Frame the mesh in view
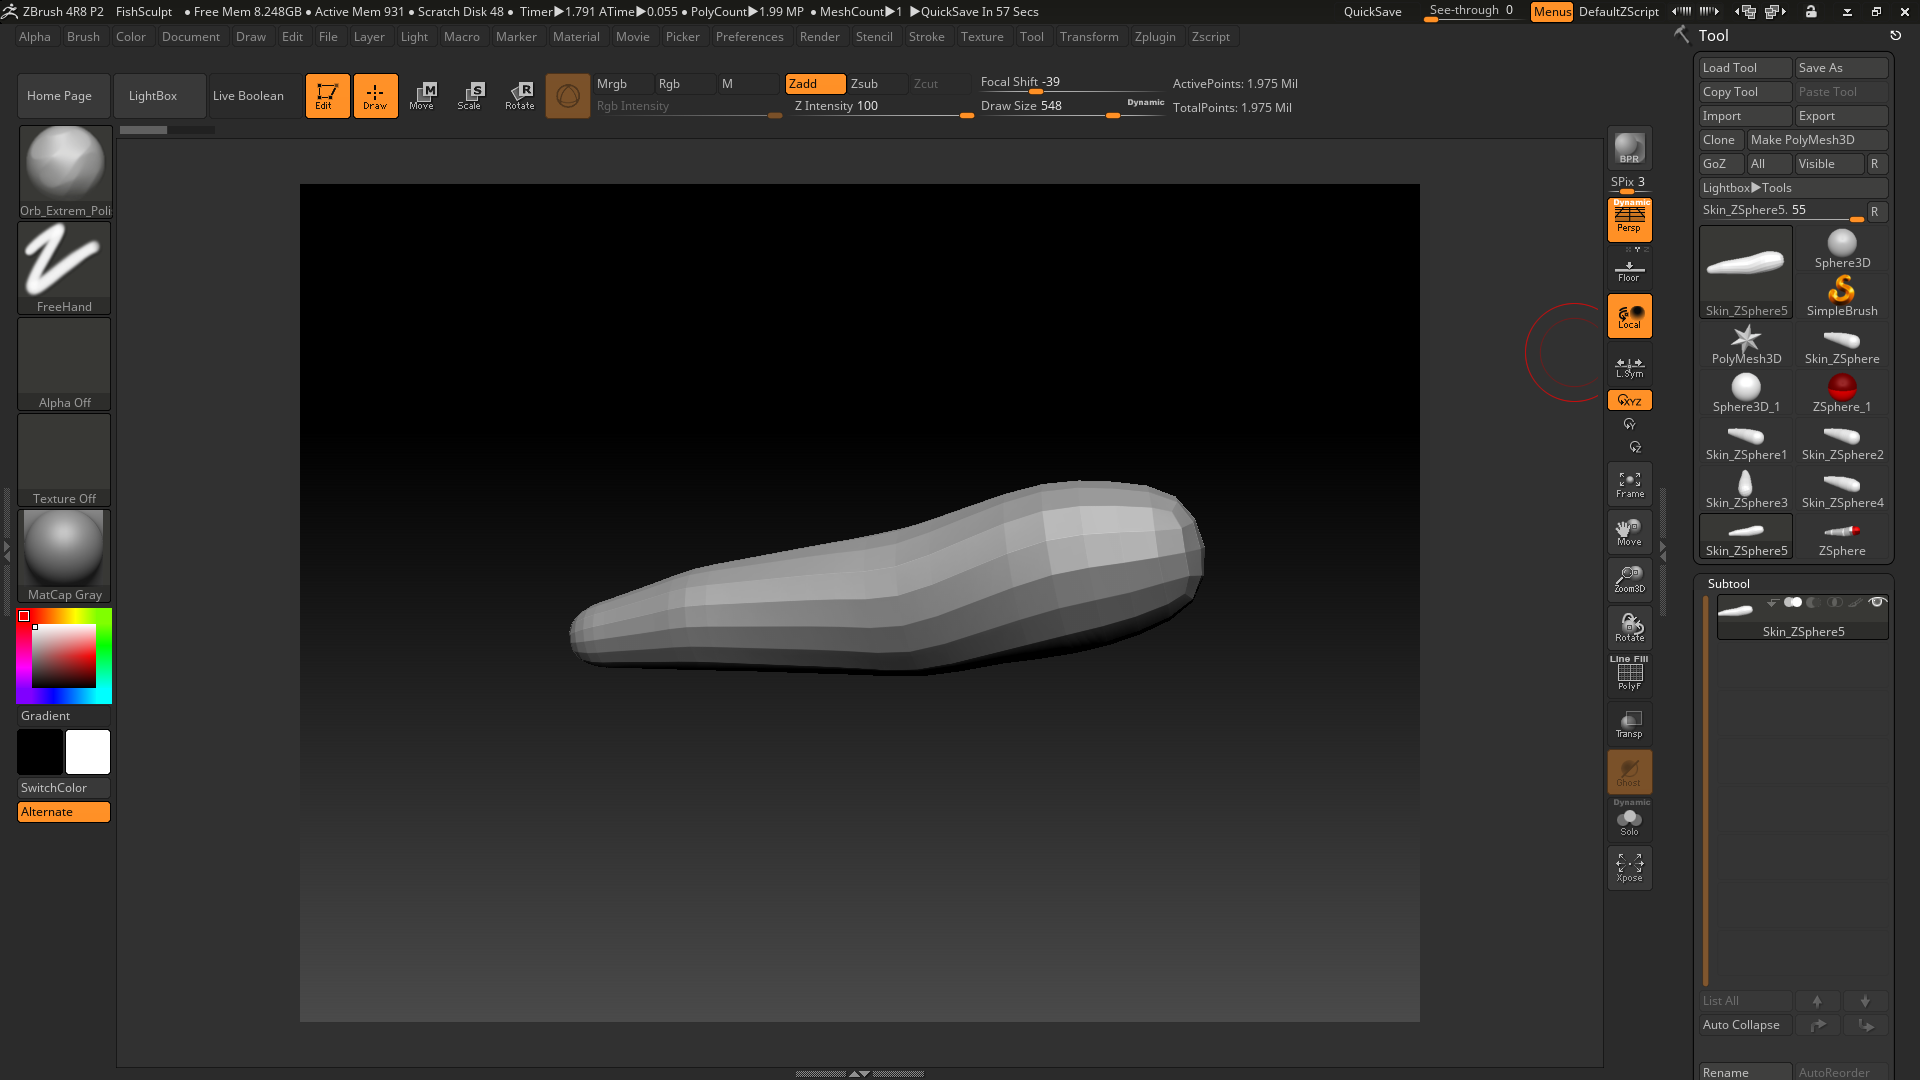This screenshot has width=1920, height=1080. pos(1629,485)
